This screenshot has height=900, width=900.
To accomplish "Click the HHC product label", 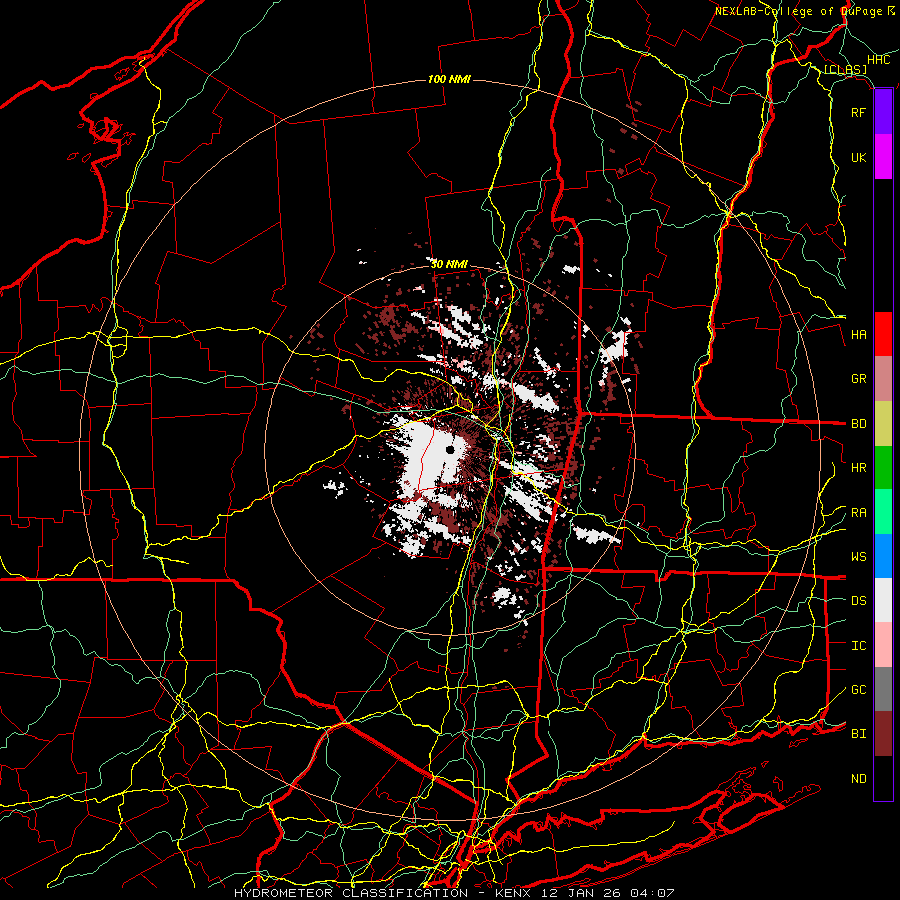I will (878, 60).
